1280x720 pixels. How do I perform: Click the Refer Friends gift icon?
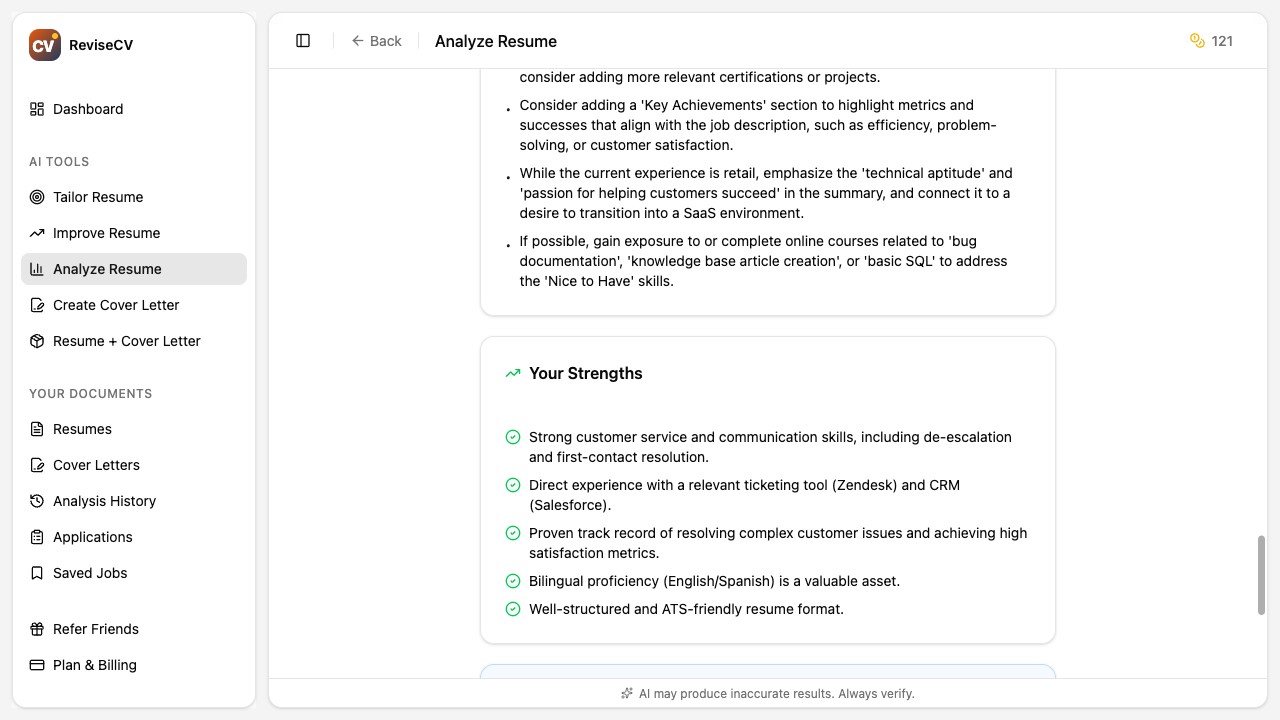click(x=37, y=629)
